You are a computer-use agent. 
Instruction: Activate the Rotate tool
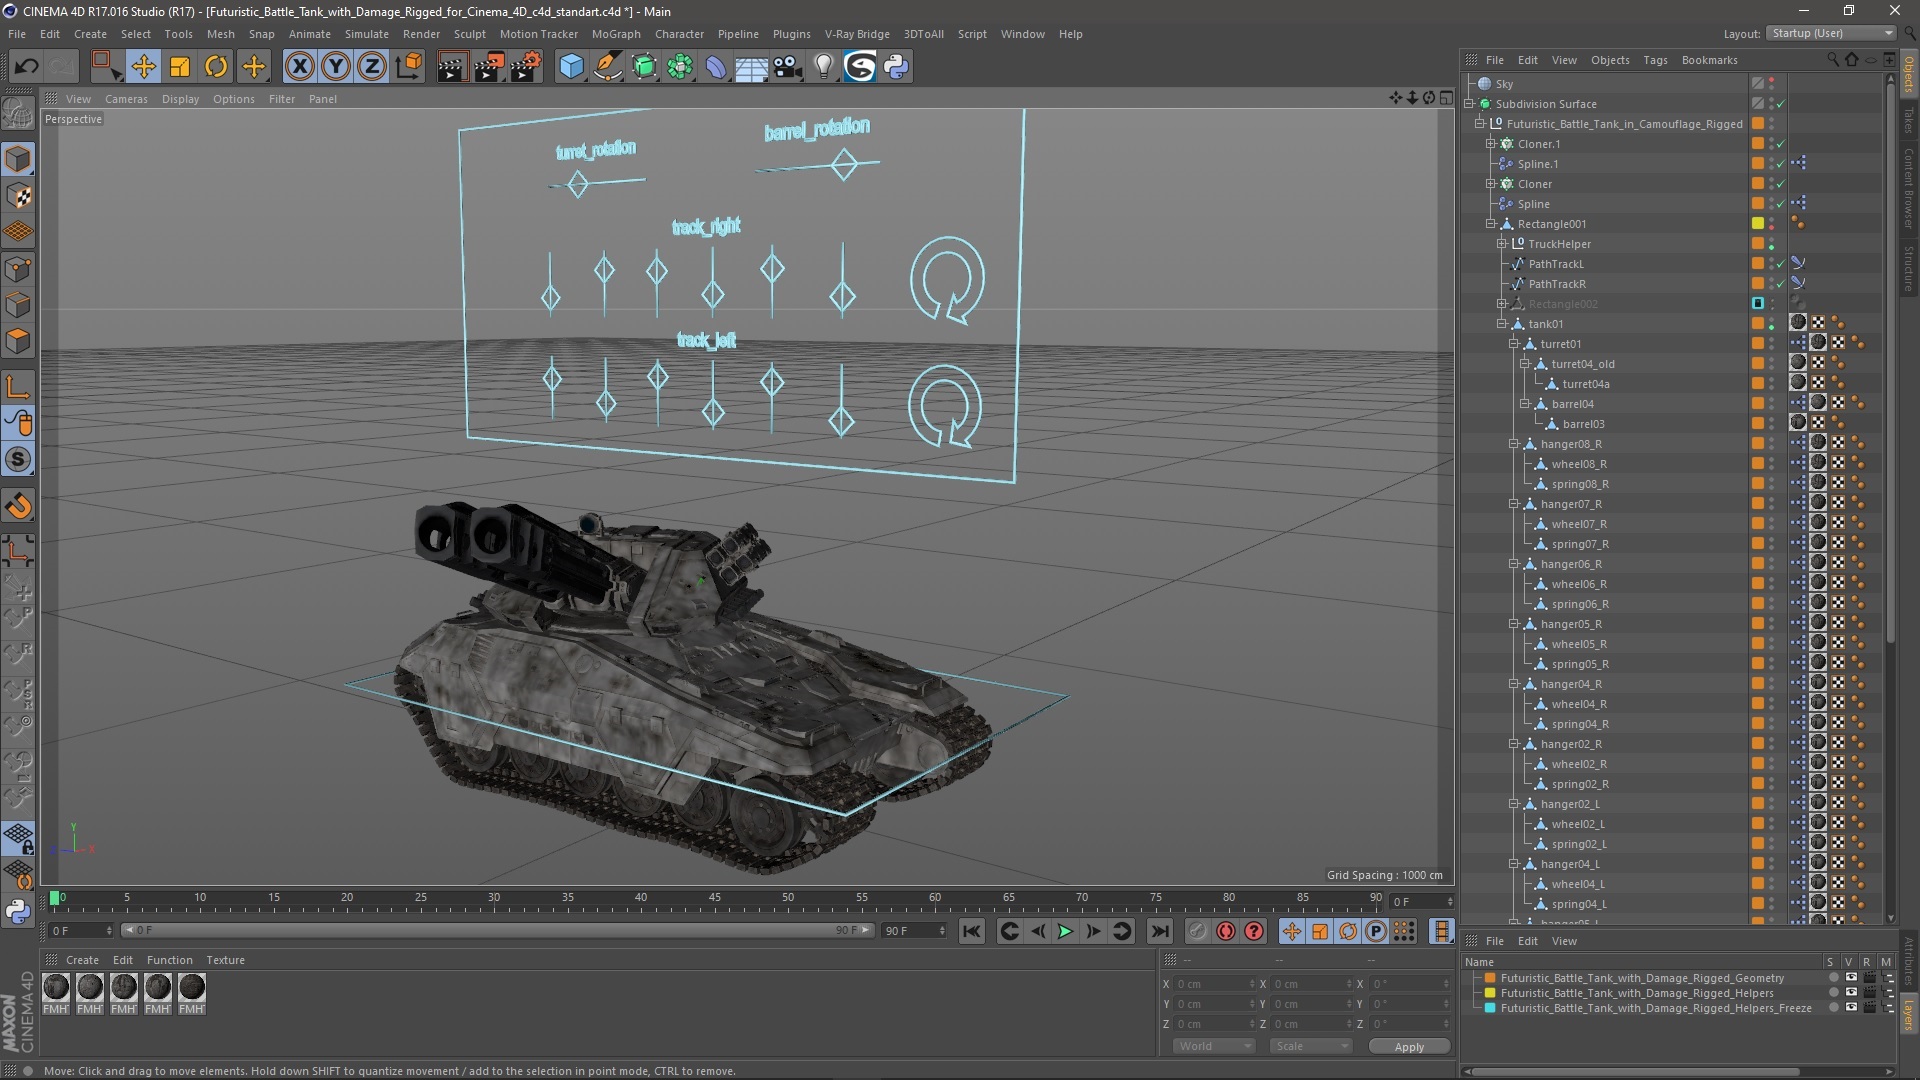click(216, 67)
